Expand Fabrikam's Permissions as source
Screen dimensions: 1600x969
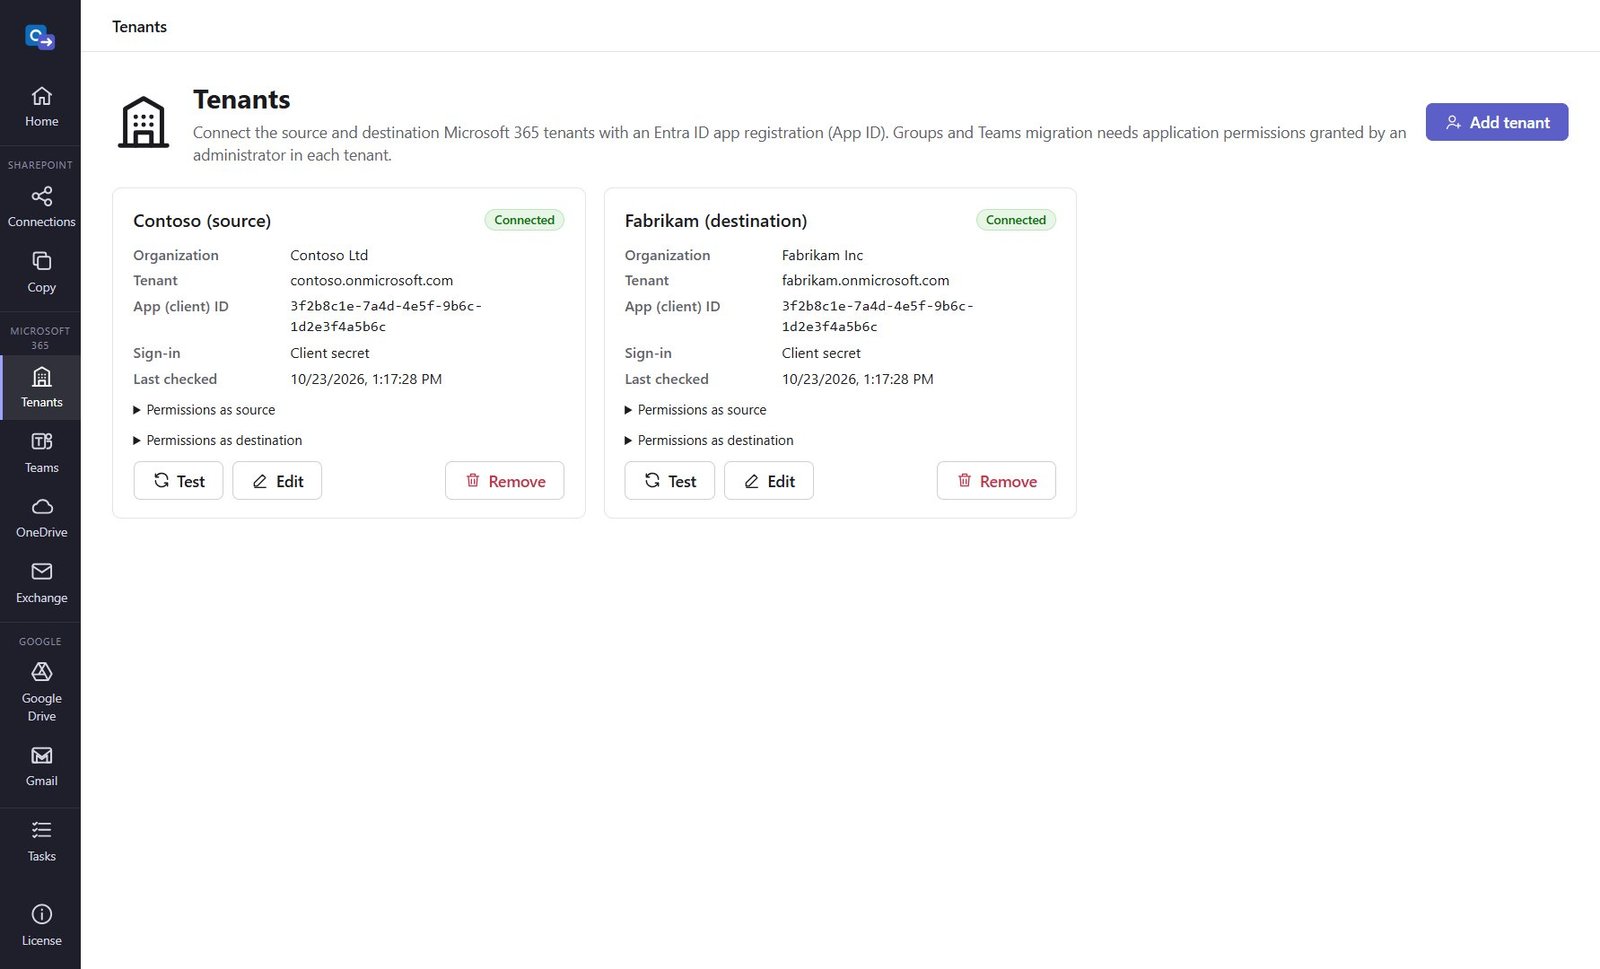click(695, 410)
